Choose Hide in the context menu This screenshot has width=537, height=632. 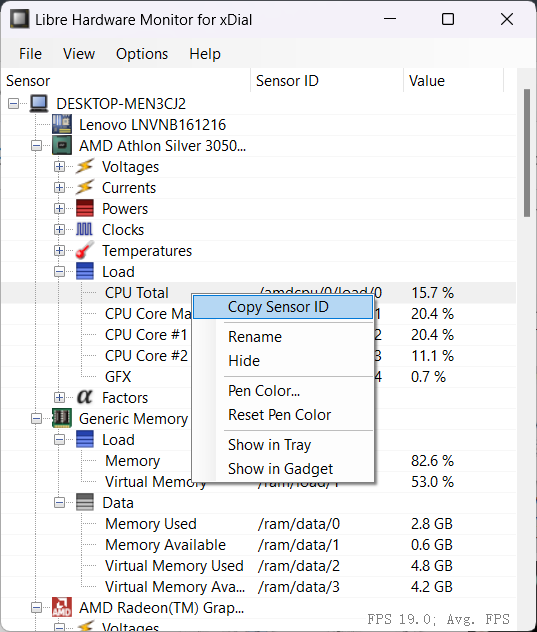(x=283, y=361)
